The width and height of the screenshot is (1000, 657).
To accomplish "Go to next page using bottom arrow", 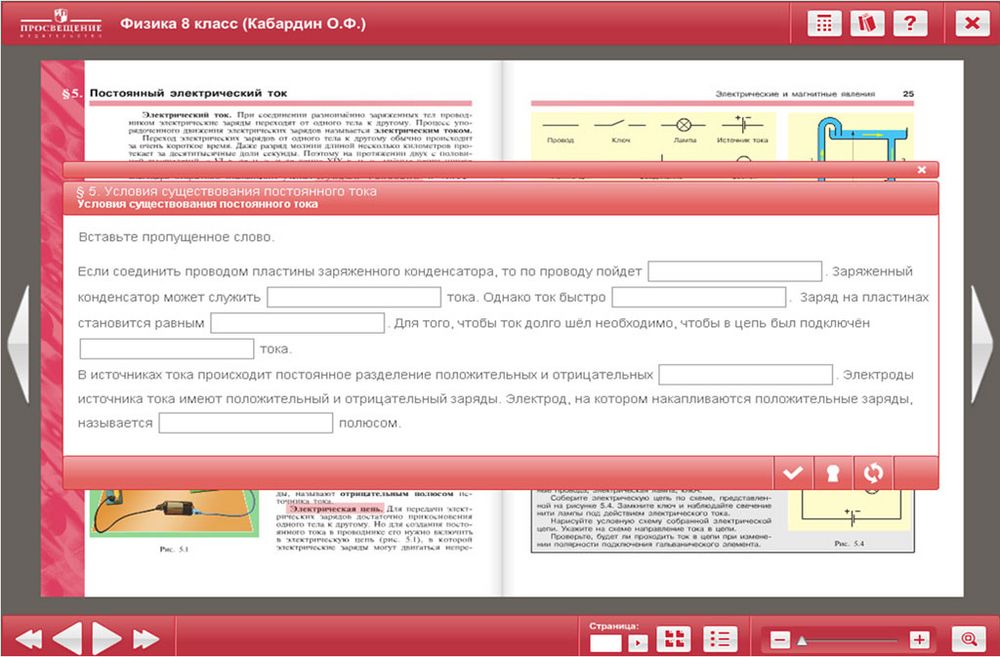I will point(106,638).
